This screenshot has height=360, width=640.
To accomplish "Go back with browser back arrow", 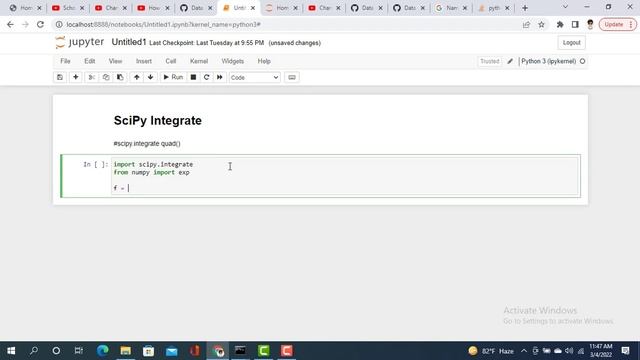I will [10, 24].
